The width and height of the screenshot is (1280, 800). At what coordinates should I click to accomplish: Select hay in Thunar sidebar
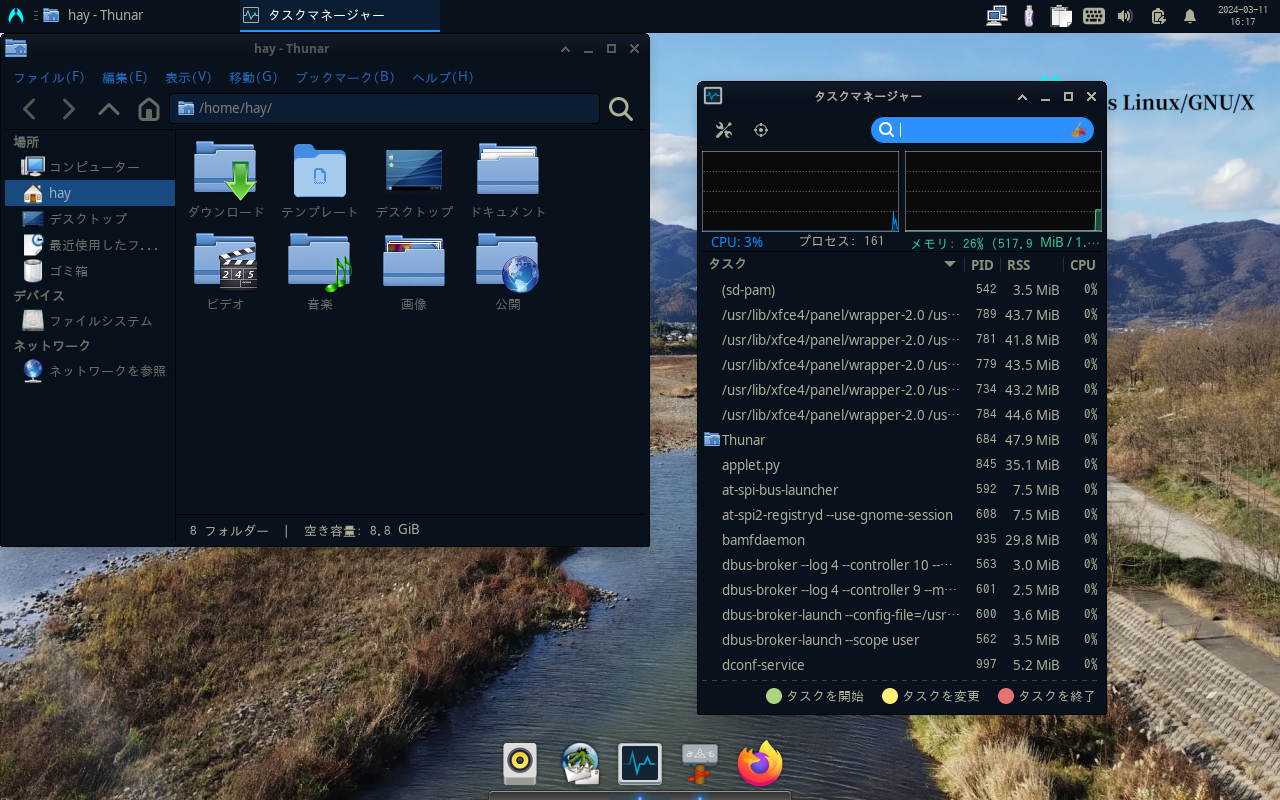pos(90,193)
